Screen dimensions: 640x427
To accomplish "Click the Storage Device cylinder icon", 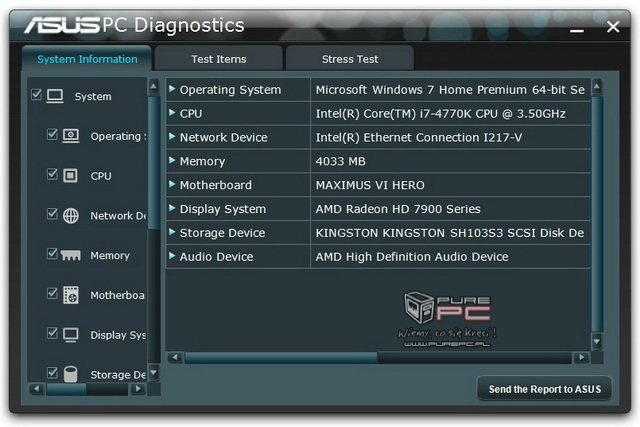I will pos(71,374).
